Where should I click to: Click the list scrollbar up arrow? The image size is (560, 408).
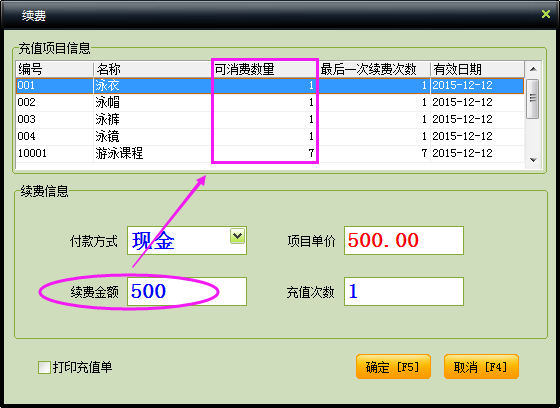533,69
